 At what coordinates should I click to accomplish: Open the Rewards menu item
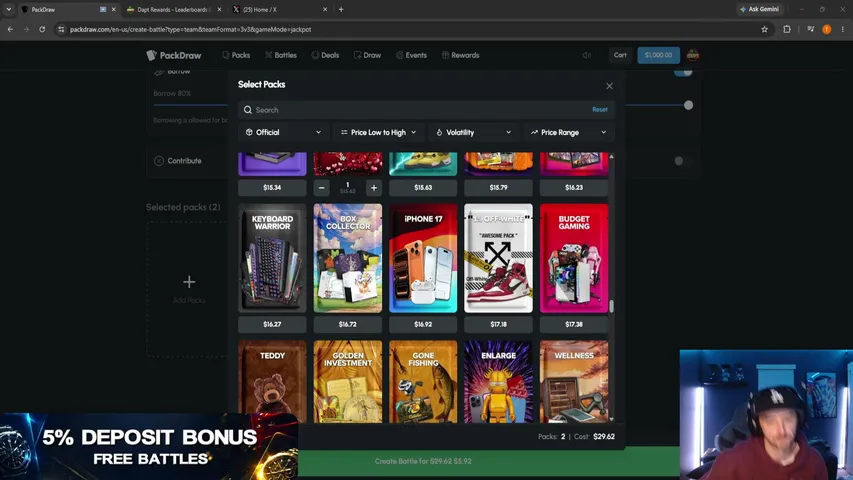pyautogui.click(x=460, y=55)
